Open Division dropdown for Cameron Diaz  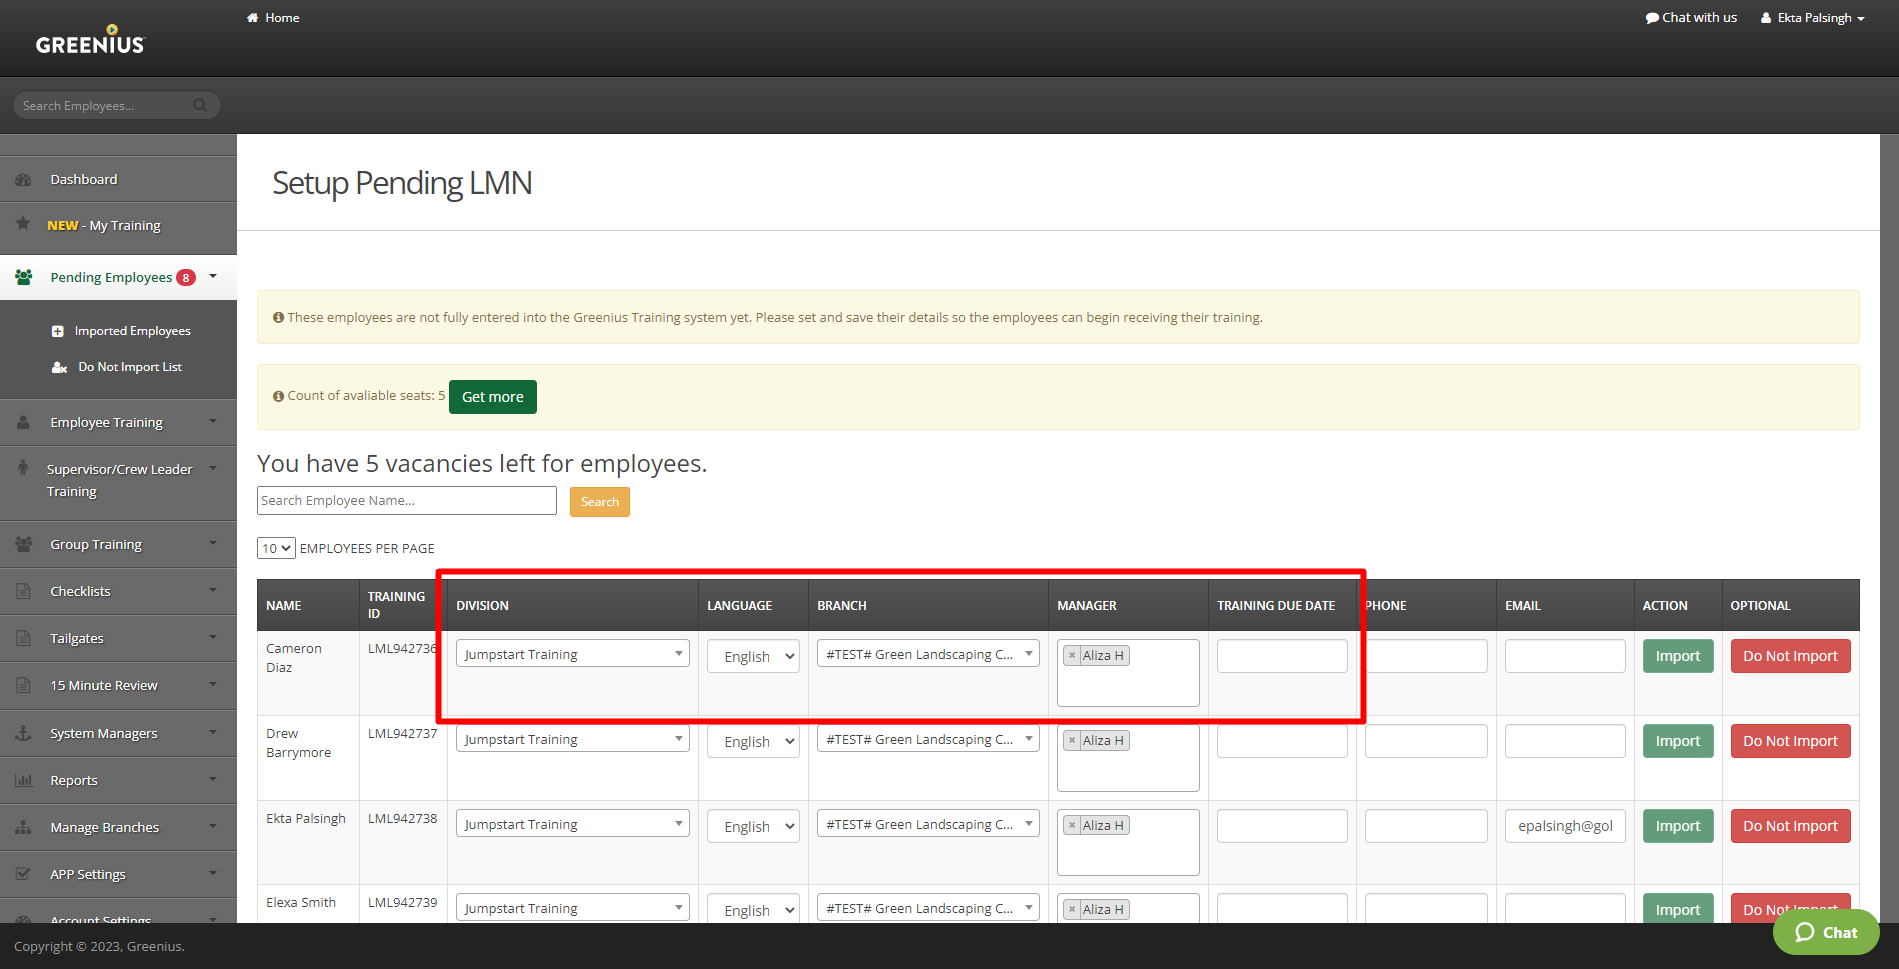[x=572, y=654]
